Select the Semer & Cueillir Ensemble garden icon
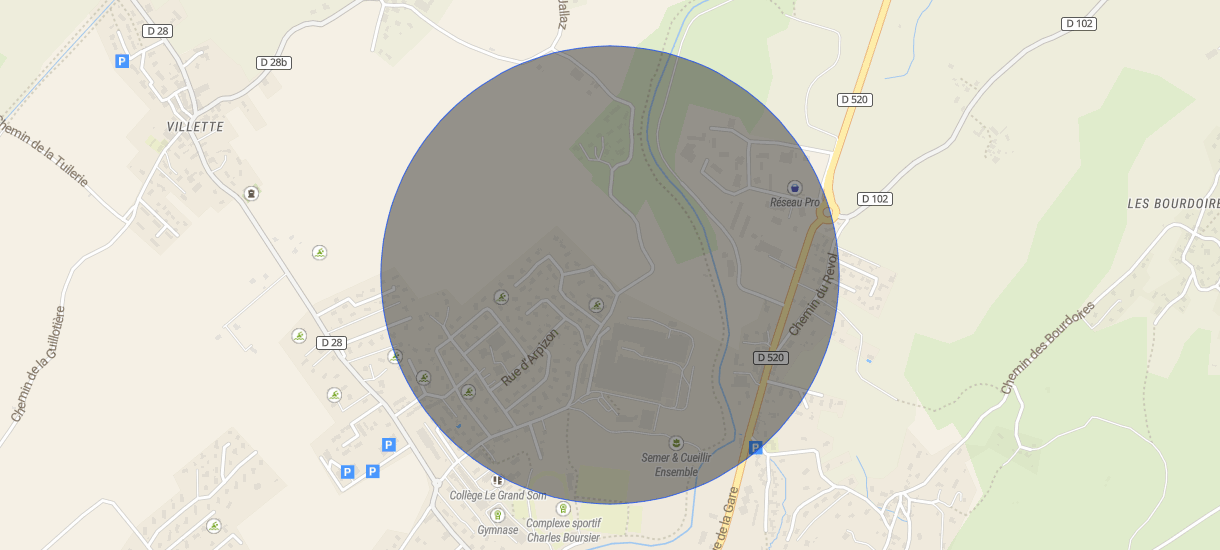The width and height of the screenshot is (1220, 550). point(676,442)
